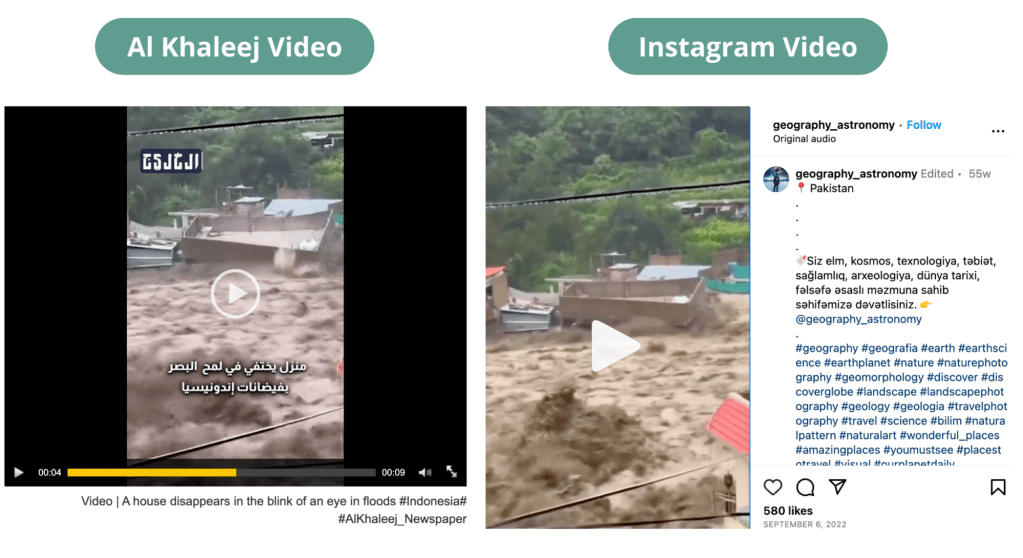
Task: Save the post with the bookmark icon
Action: [998, 487]
